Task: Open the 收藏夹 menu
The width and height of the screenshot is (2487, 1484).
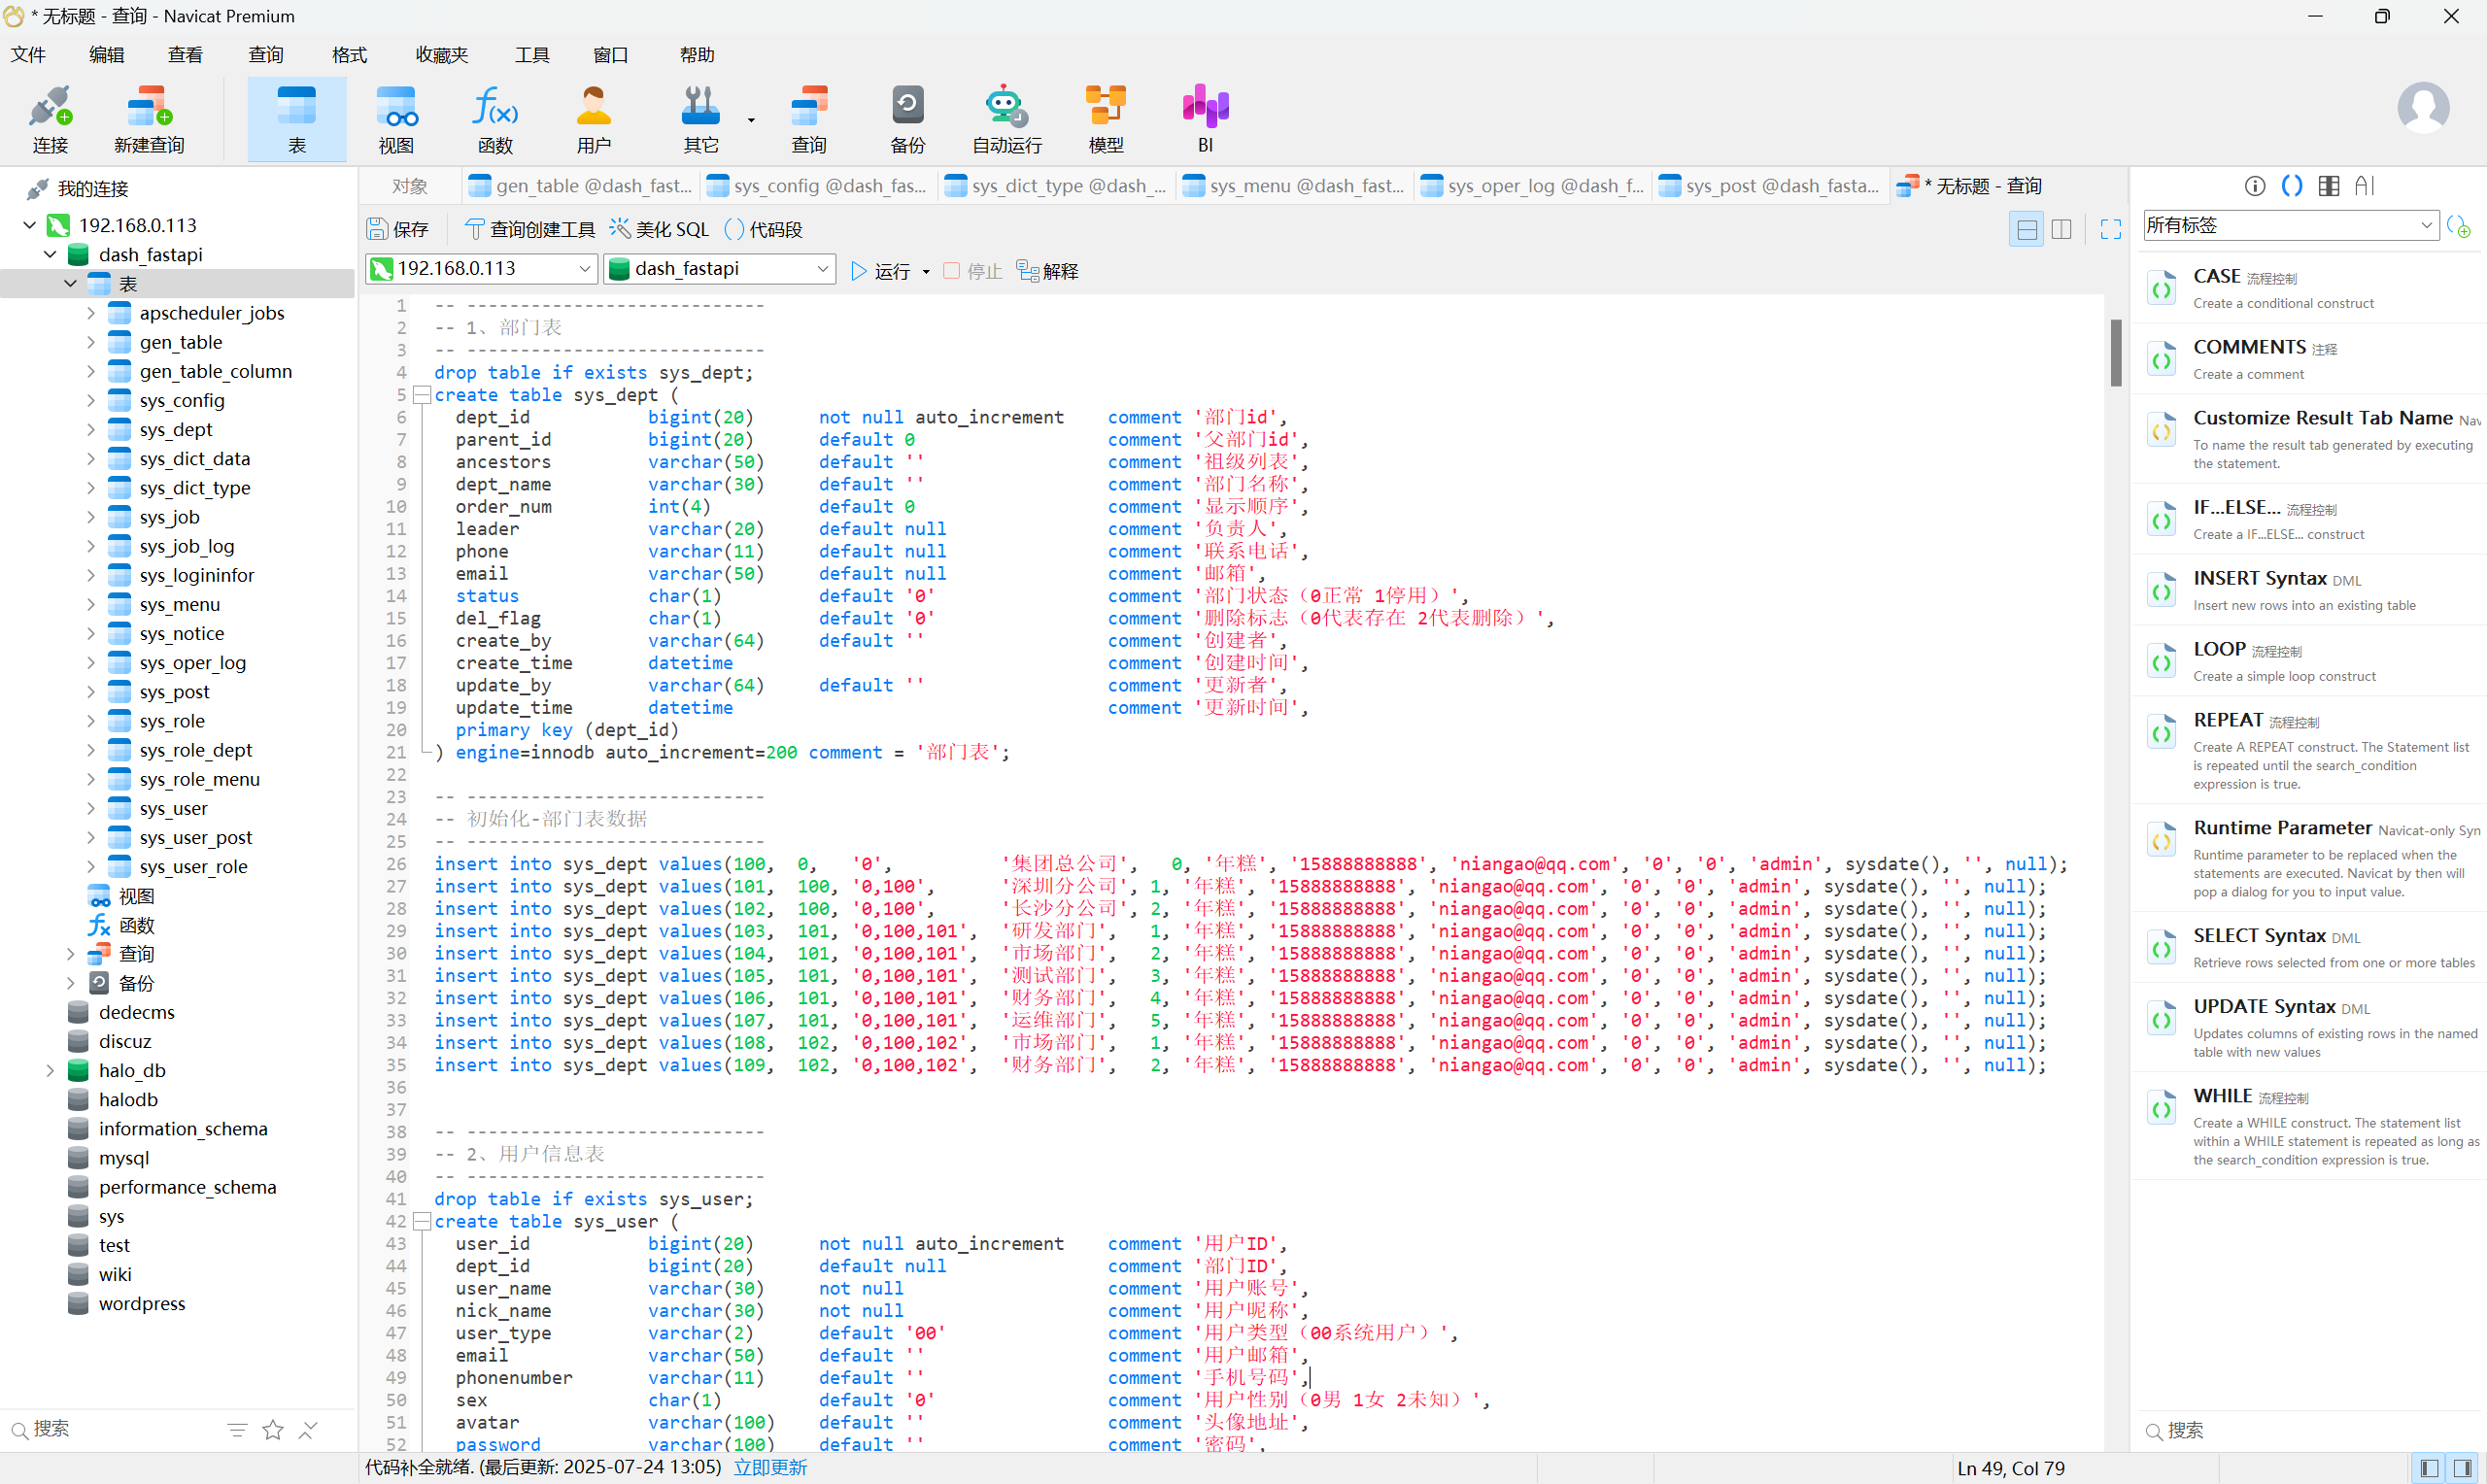Action: coord(441,54)
